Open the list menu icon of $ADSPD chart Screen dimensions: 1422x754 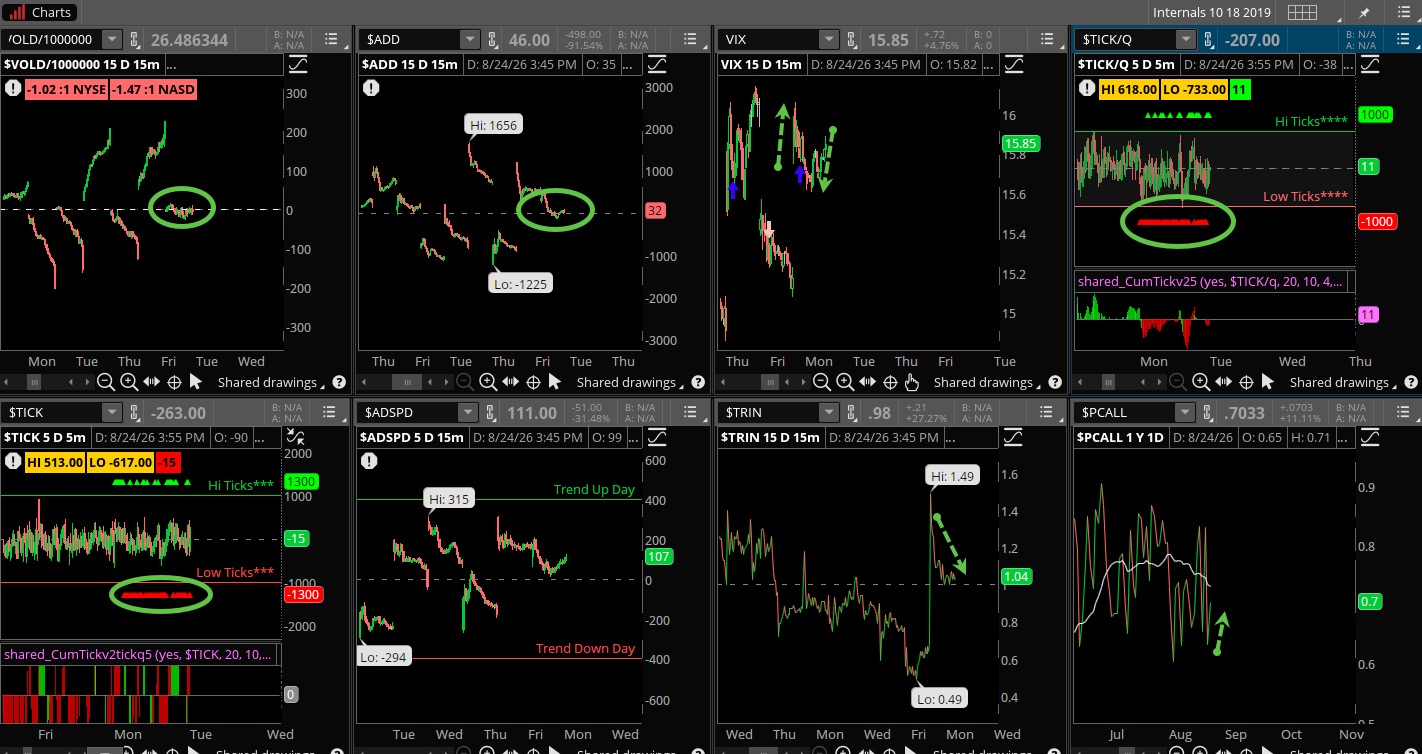point(689,413)
